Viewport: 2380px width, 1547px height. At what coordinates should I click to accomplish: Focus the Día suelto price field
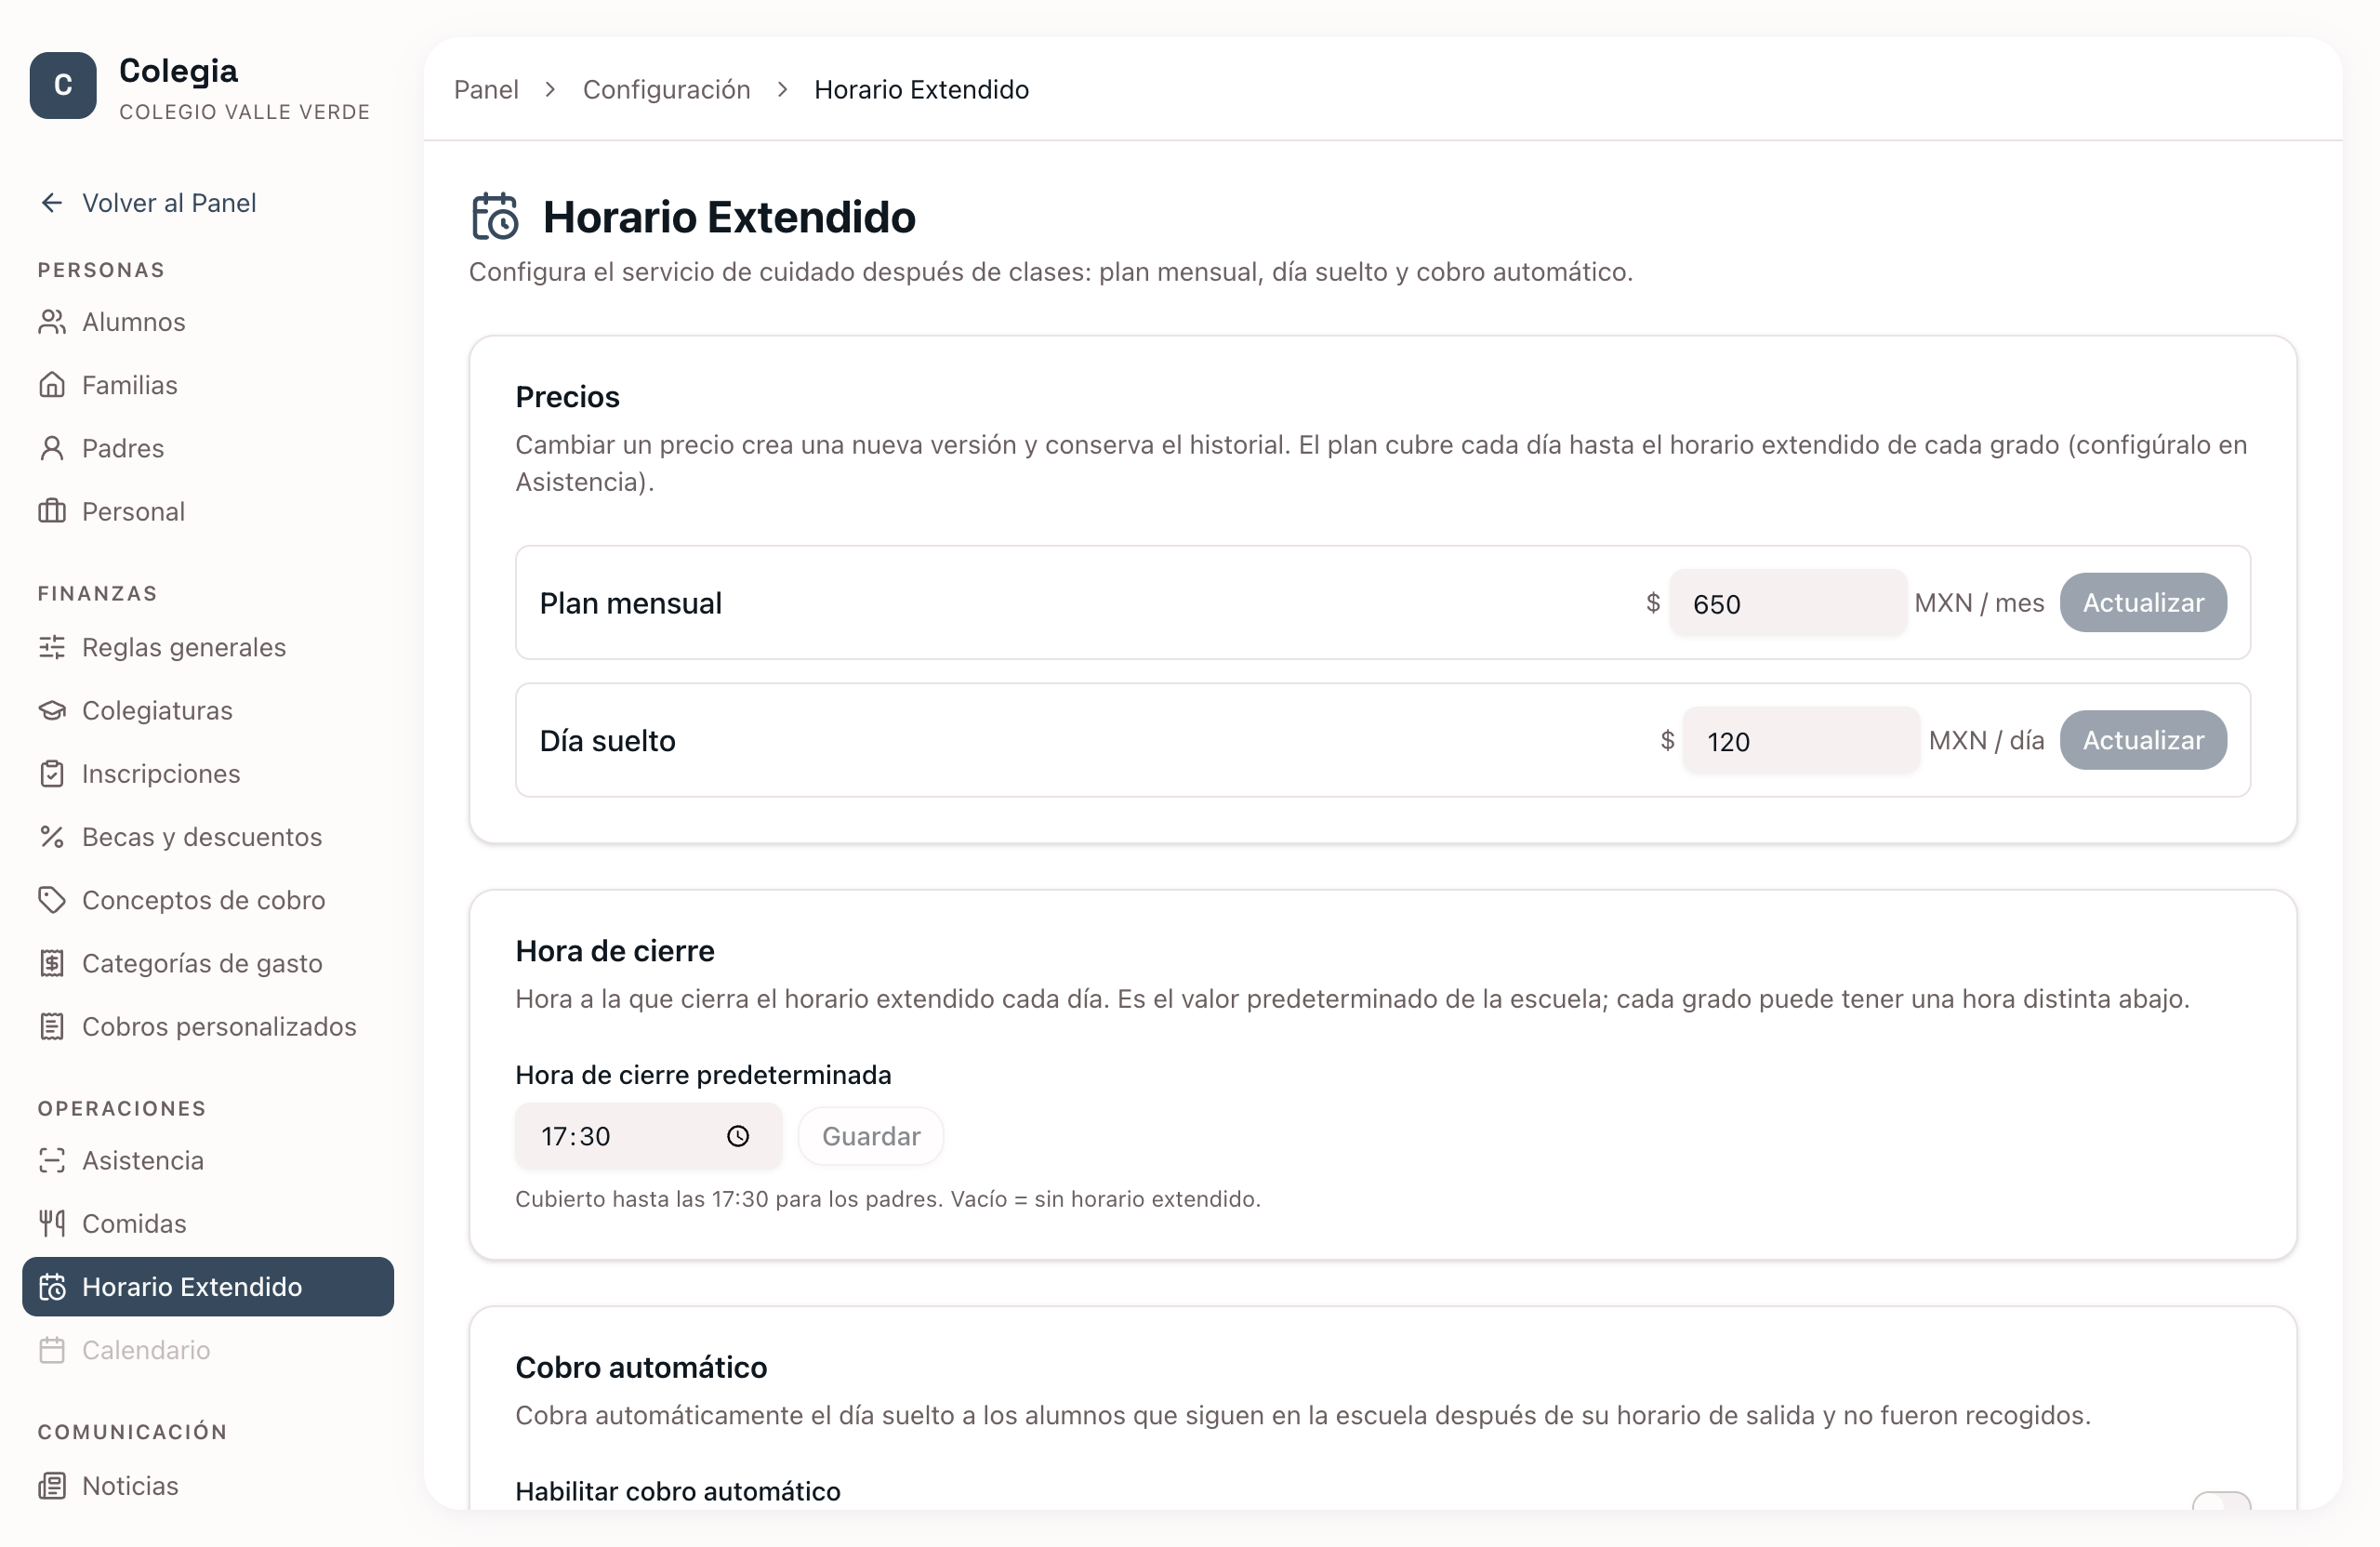pos(1801,740)
